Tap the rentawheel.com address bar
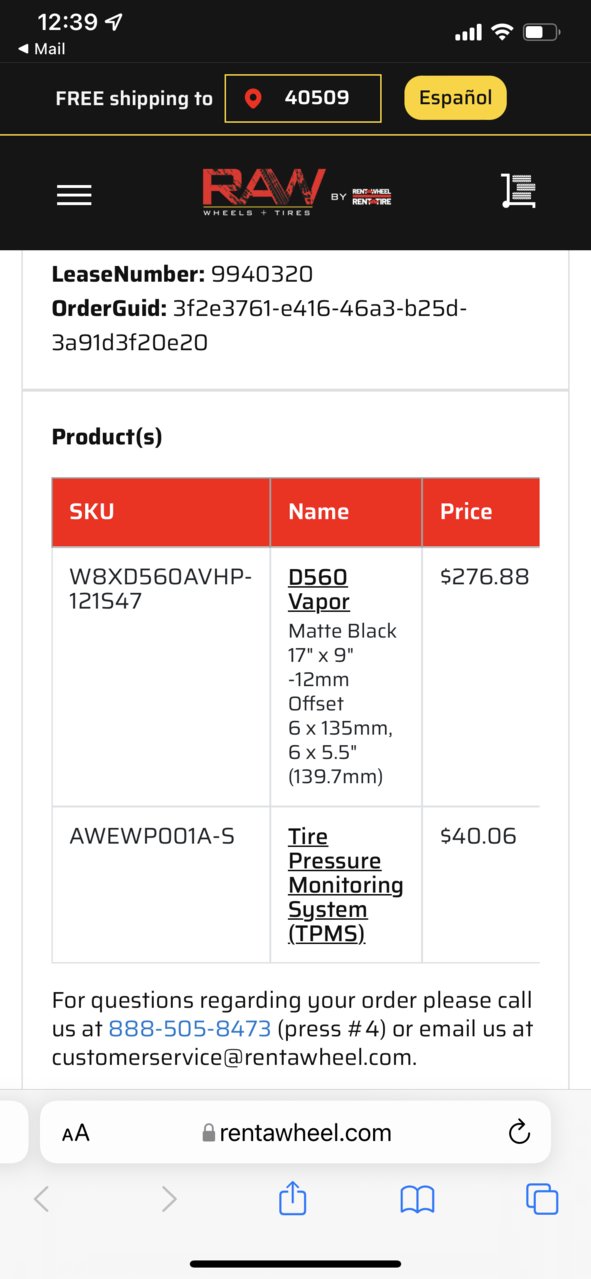Image resolution: width=591 pixels, height=1279 pixels. click(296, 1132)
